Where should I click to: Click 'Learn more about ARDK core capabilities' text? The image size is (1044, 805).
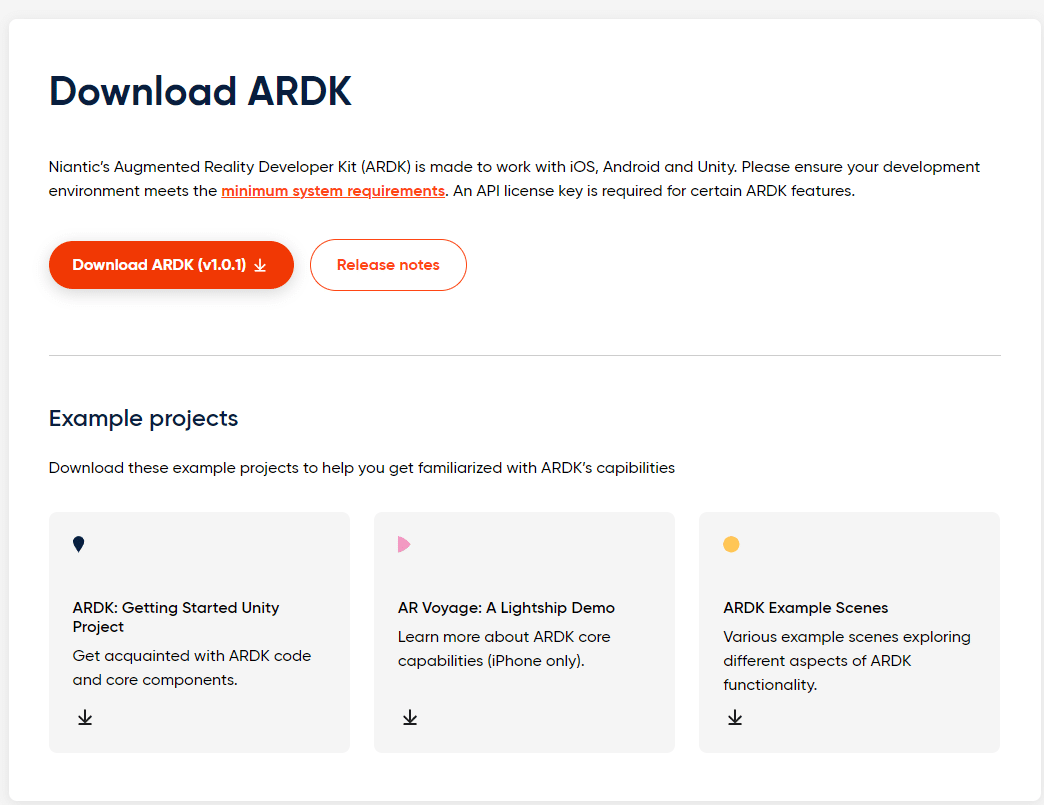click(x=504, y=649)
